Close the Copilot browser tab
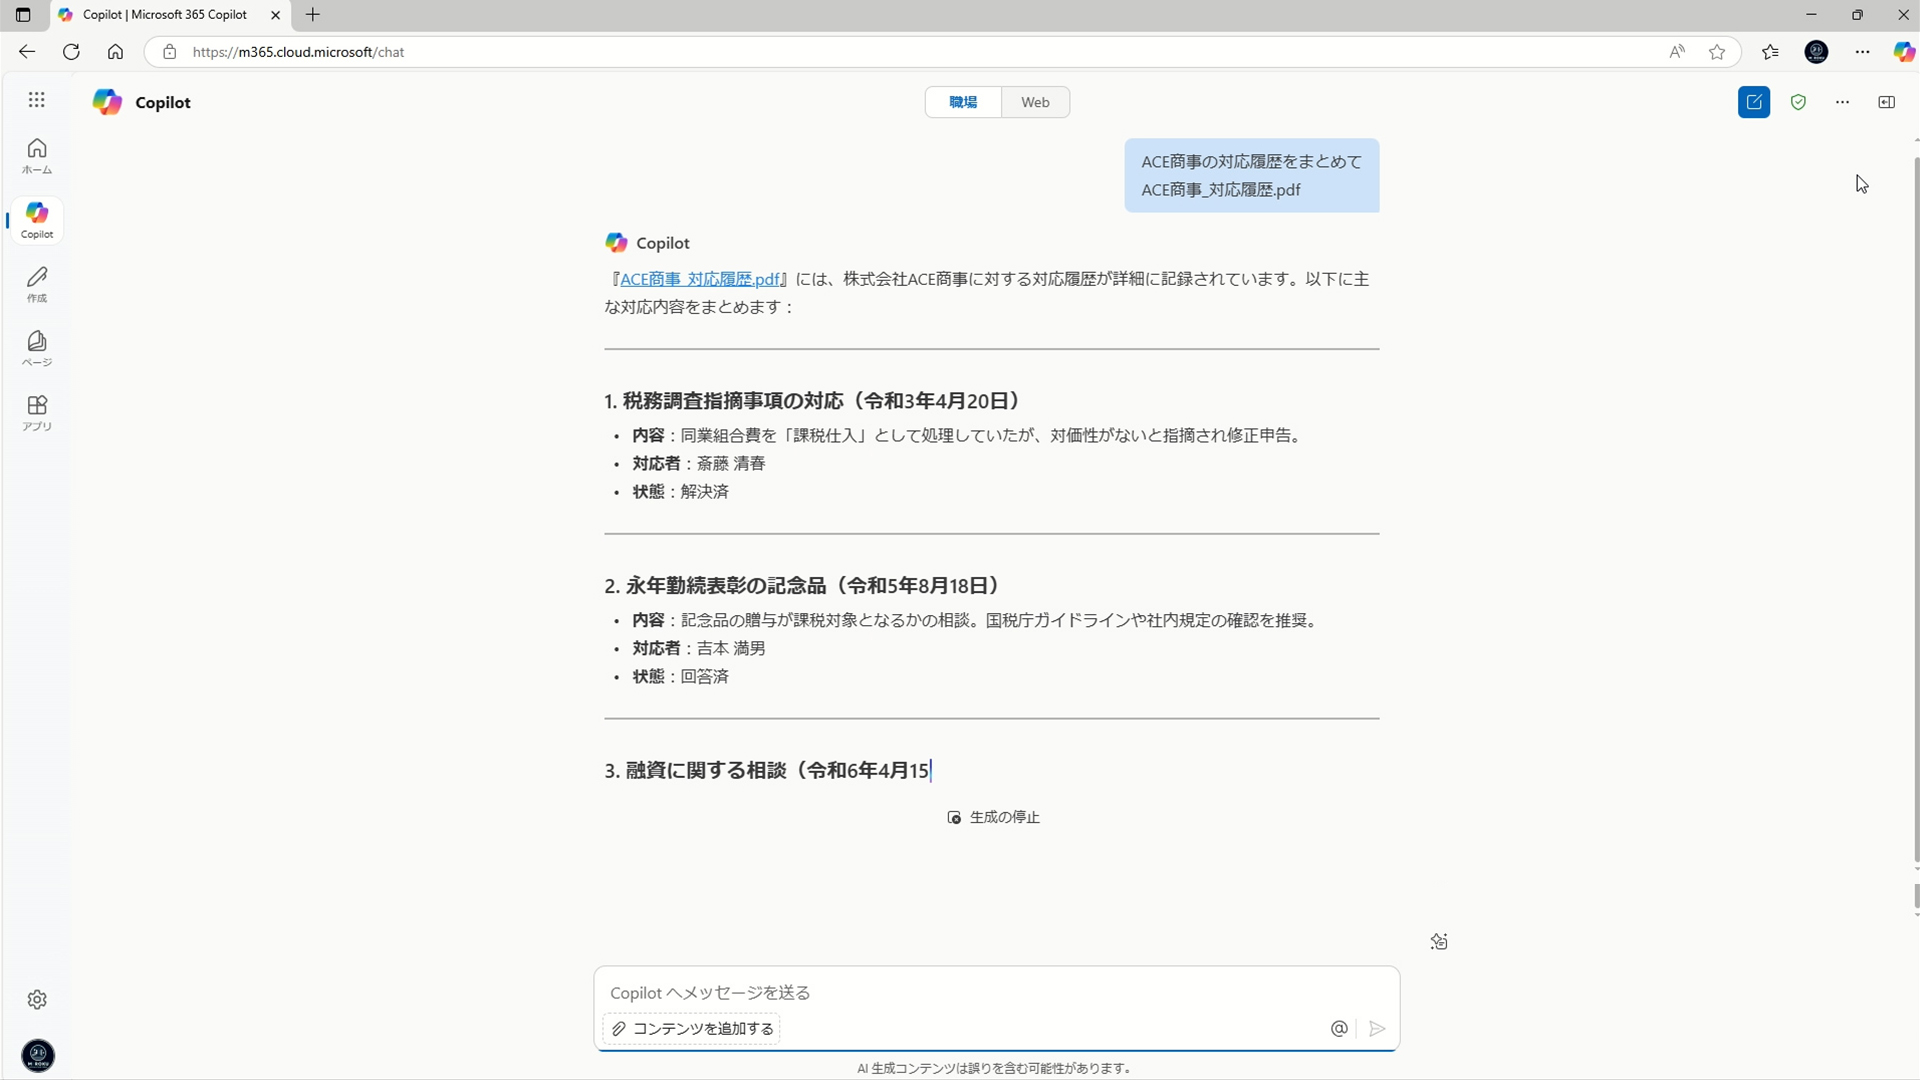The image size is (1920, 1080). pyautogui.click(x=275, y=15)
